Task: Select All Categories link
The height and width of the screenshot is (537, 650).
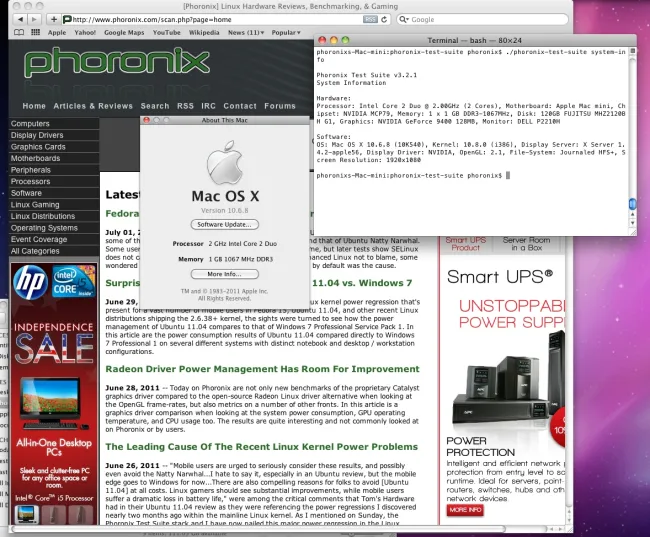Action: click(54, 251)
